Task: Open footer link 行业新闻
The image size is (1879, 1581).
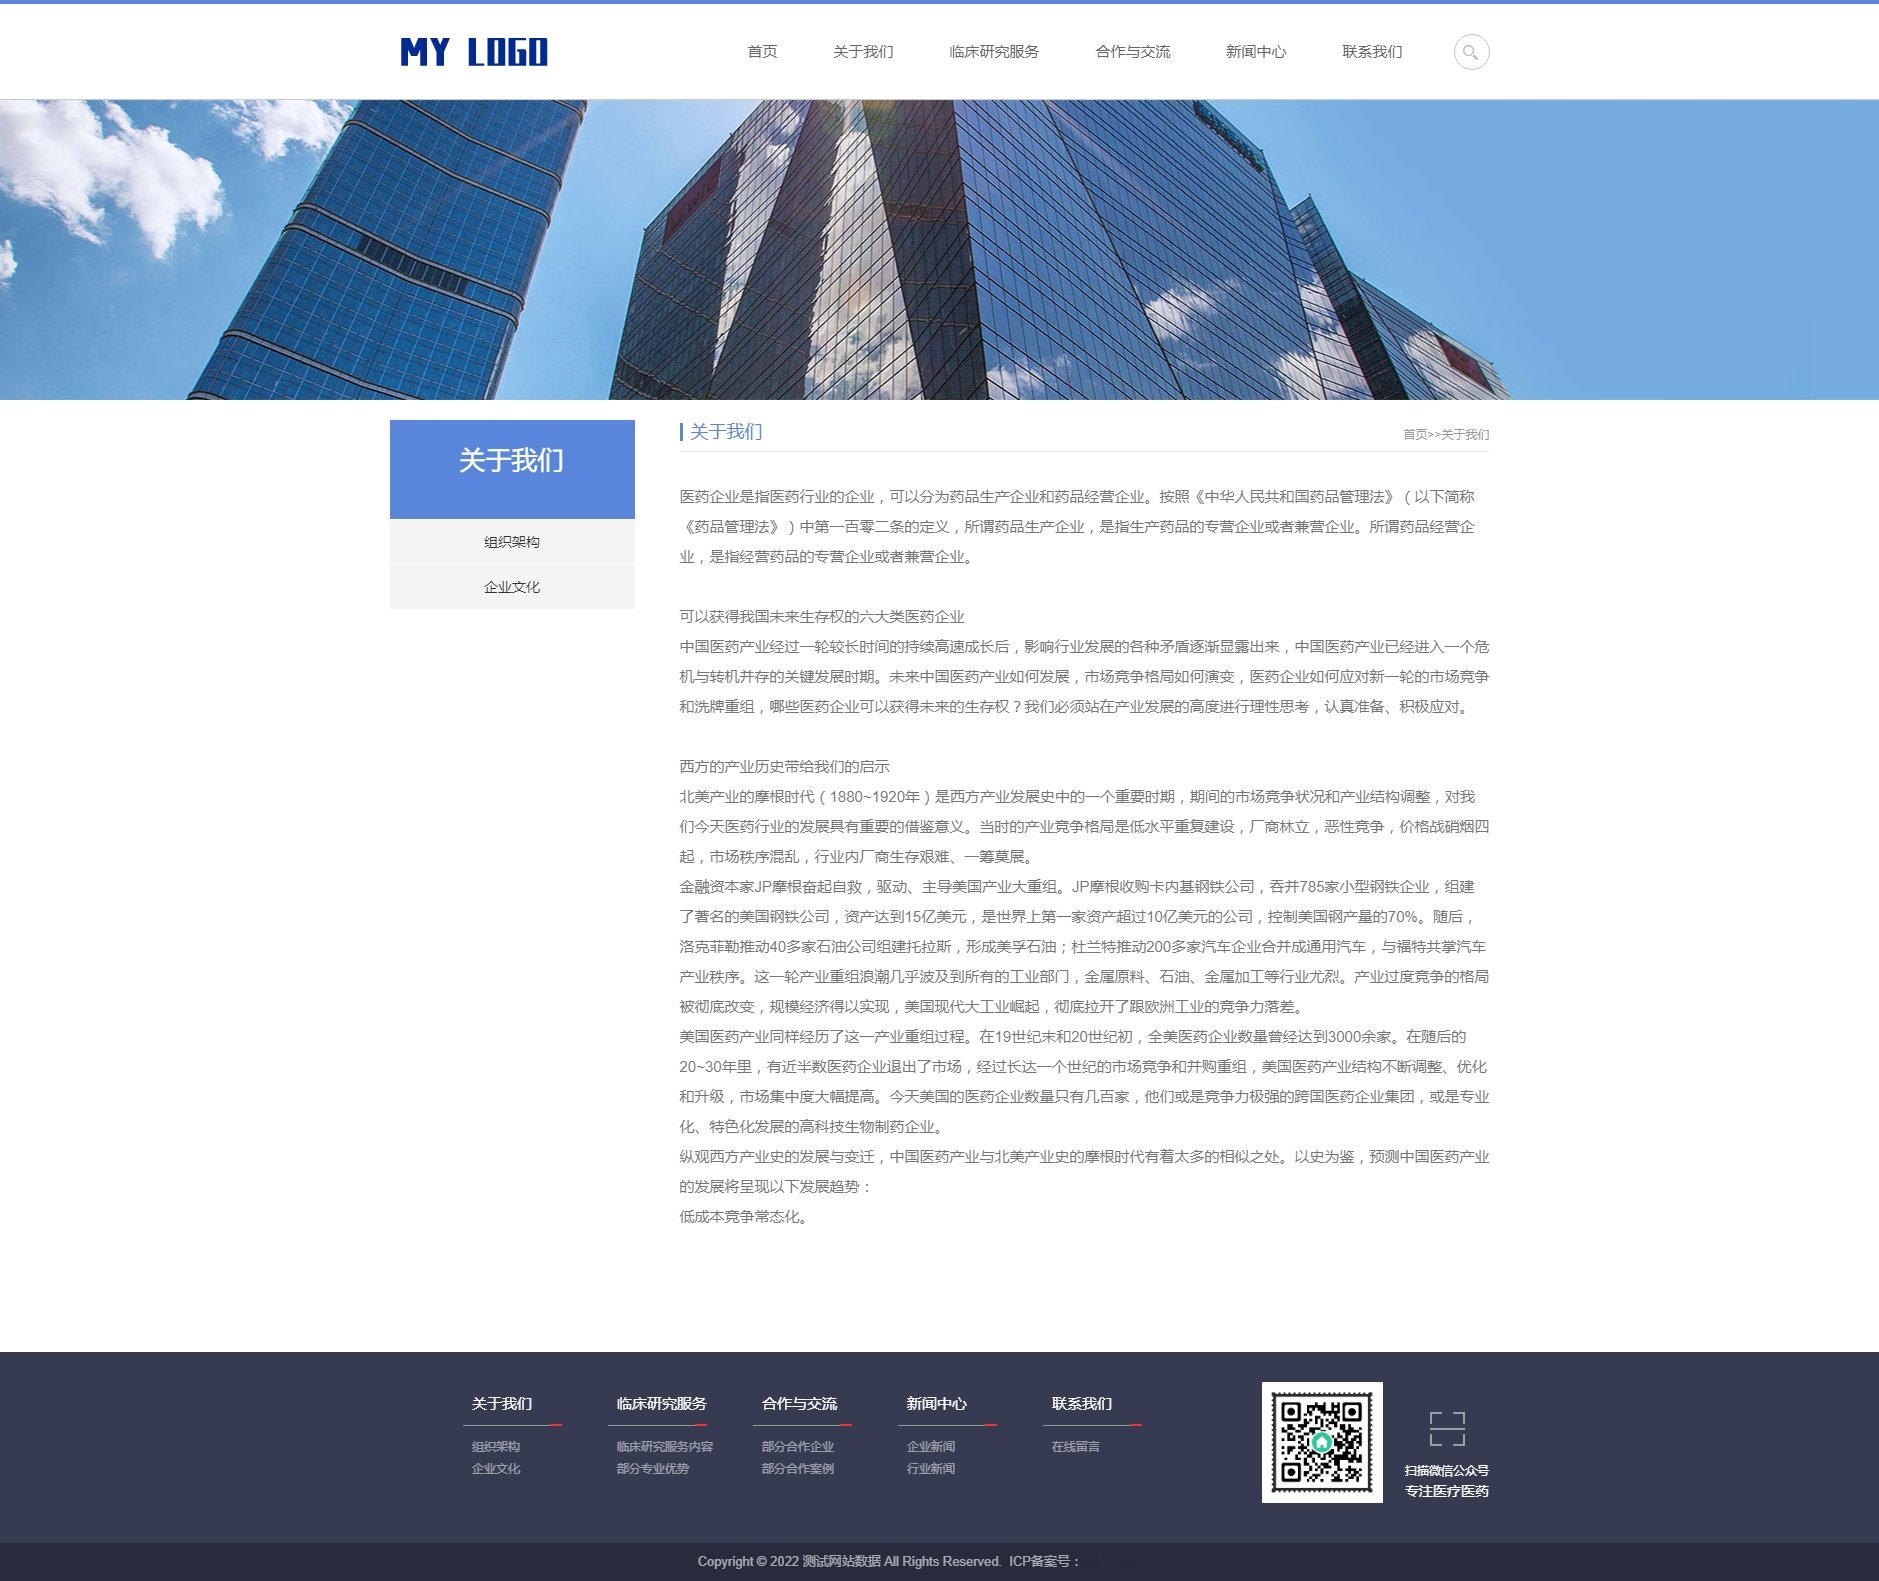Action: click(931, 1469)
